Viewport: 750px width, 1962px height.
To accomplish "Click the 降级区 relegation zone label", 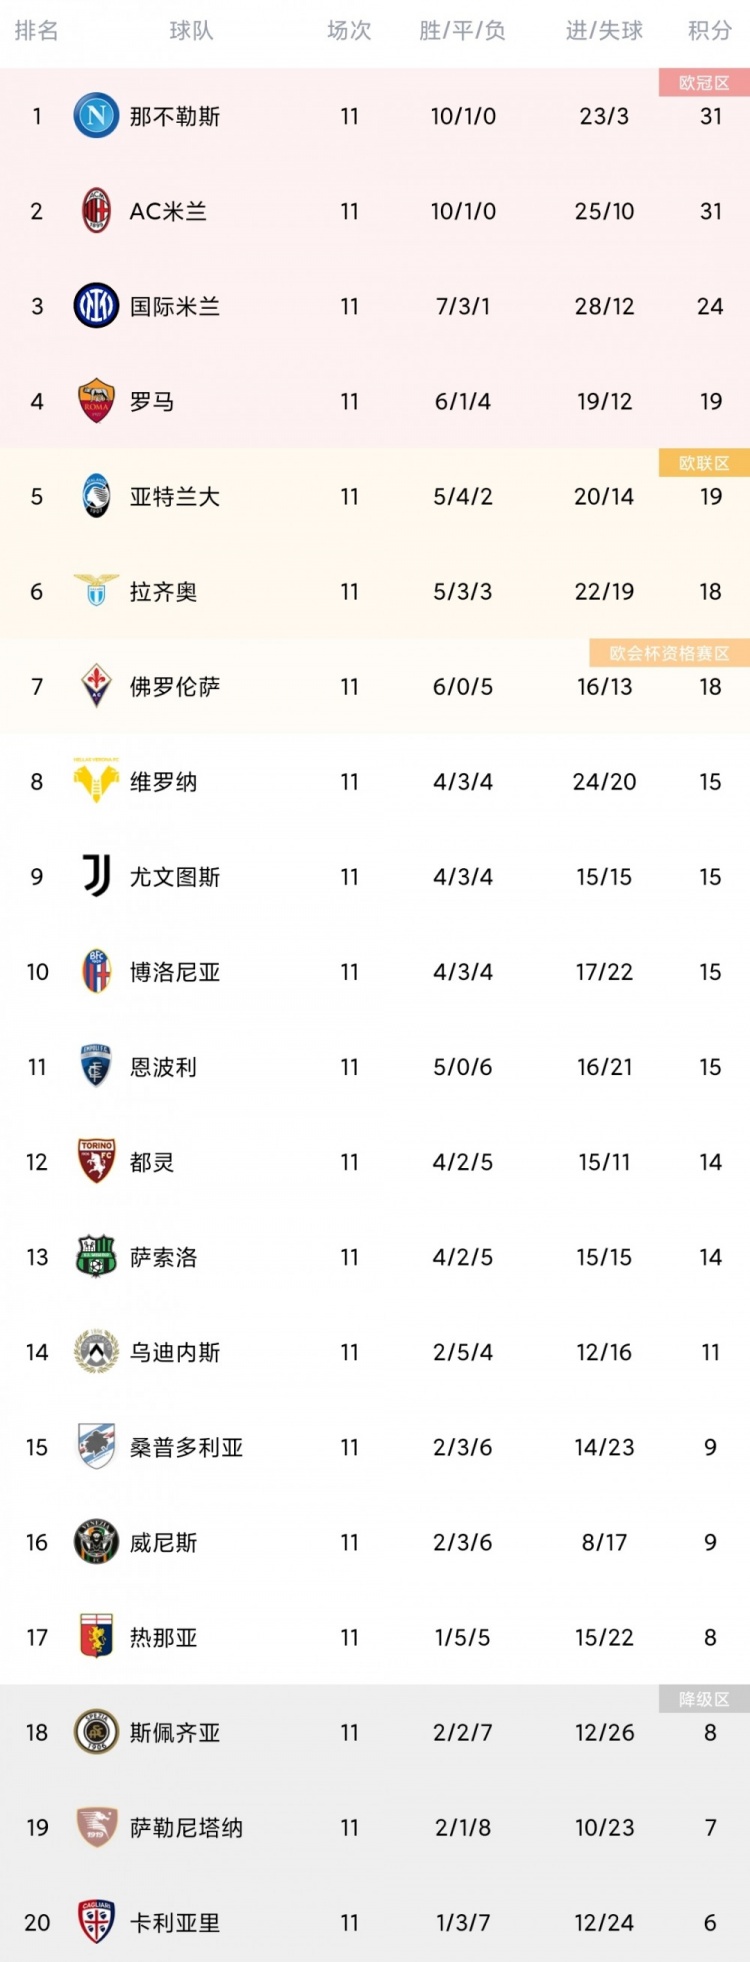I will (704, 1698).
